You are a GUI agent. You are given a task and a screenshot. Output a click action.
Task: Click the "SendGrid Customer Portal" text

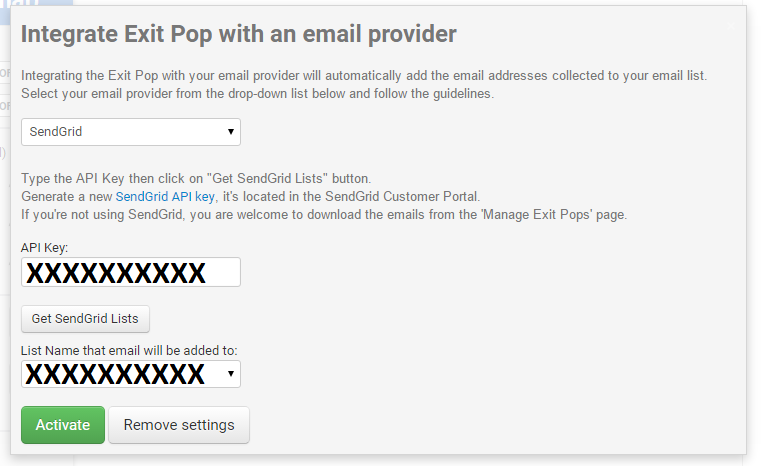tap(401, 196)
